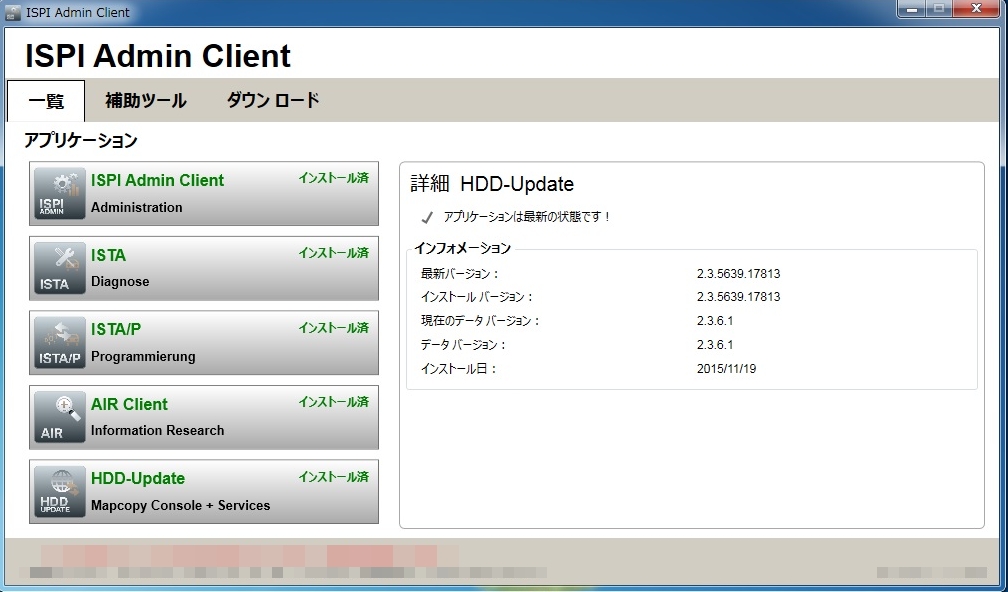Click the up-to-date checkmark icon
Viewport: 1008px width, 592px height.
(427, 218)
